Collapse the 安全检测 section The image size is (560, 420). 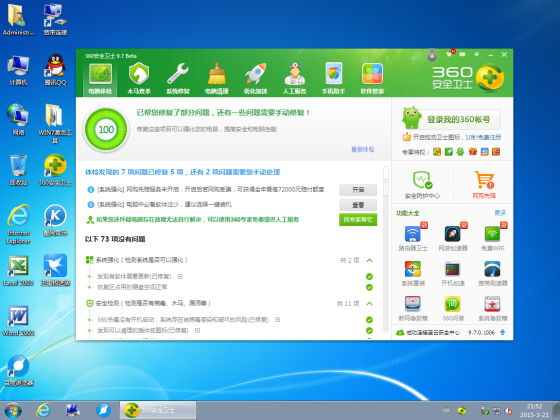[x=370, y=304]
